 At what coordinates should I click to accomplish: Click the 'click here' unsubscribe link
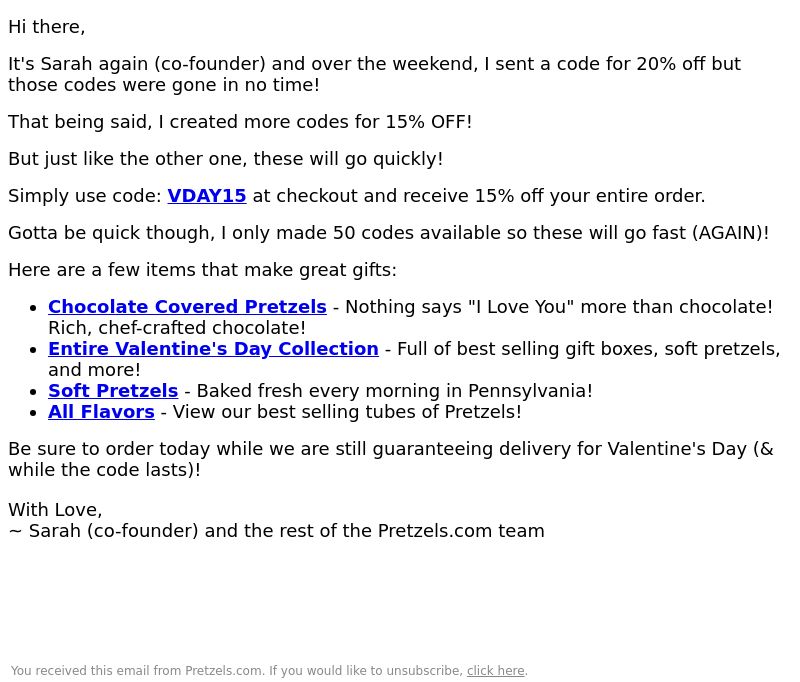(495, 671)
